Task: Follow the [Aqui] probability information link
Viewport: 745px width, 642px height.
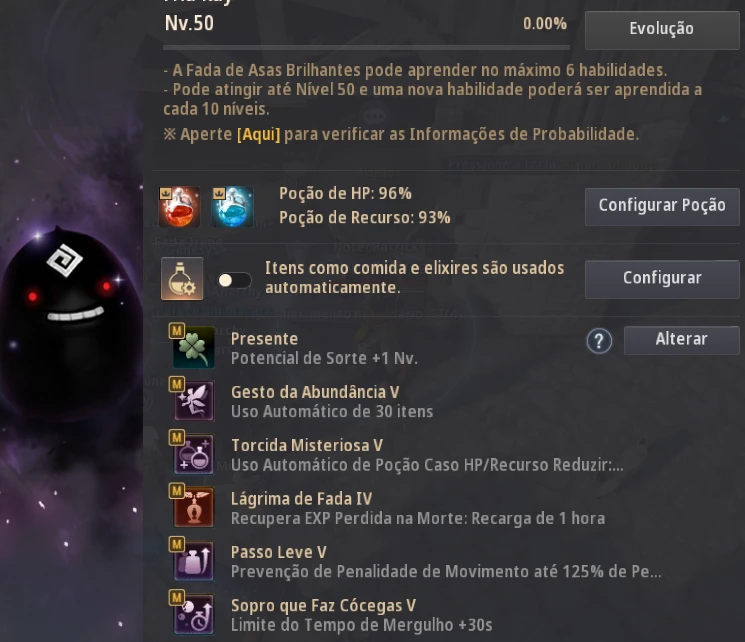Action: coord(258,134)
